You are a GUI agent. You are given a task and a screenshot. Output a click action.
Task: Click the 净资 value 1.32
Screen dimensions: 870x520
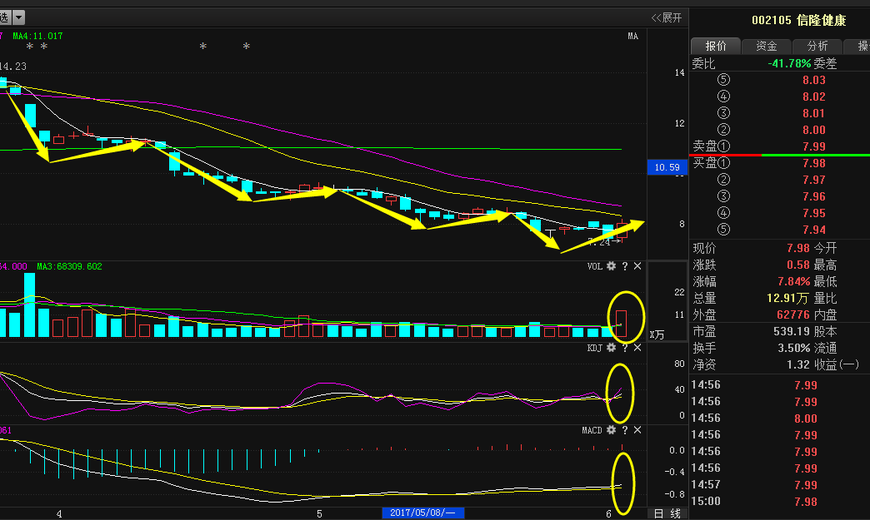[798, 365]
